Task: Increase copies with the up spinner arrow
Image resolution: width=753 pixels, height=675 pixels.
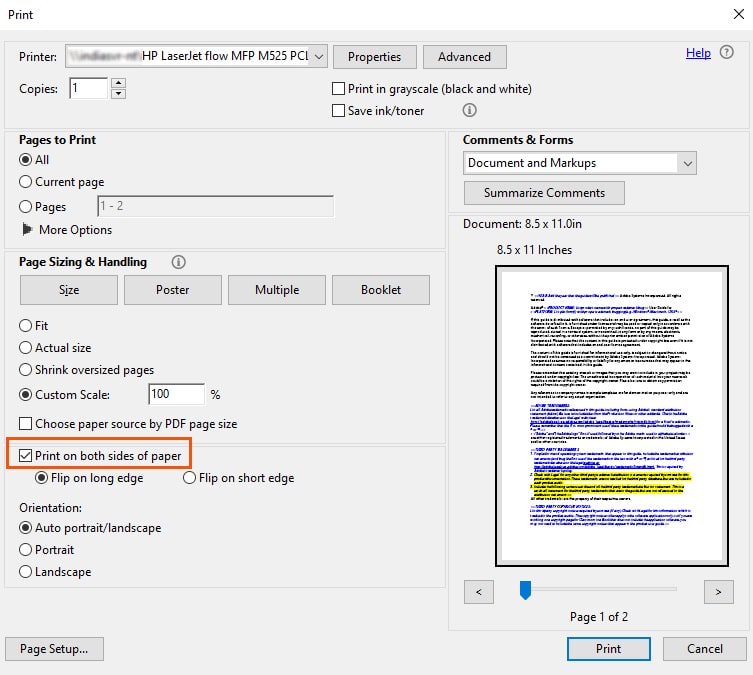Action: 118,83
